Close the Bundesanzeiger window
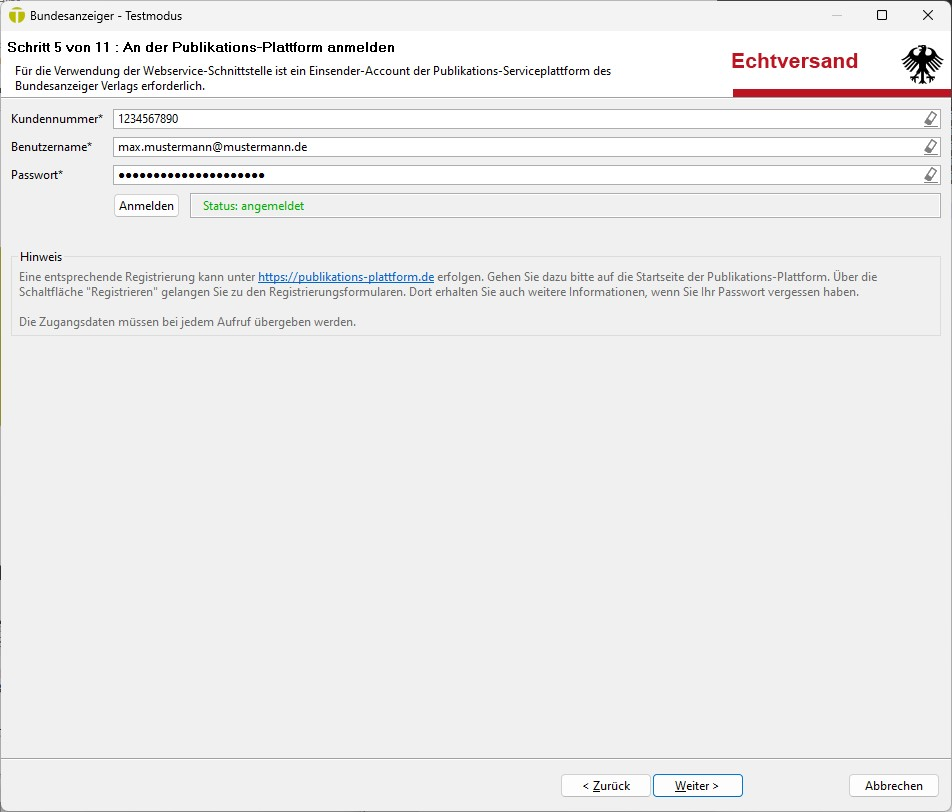The width and height of the screenshot is (952, 812). pos(928,16)
